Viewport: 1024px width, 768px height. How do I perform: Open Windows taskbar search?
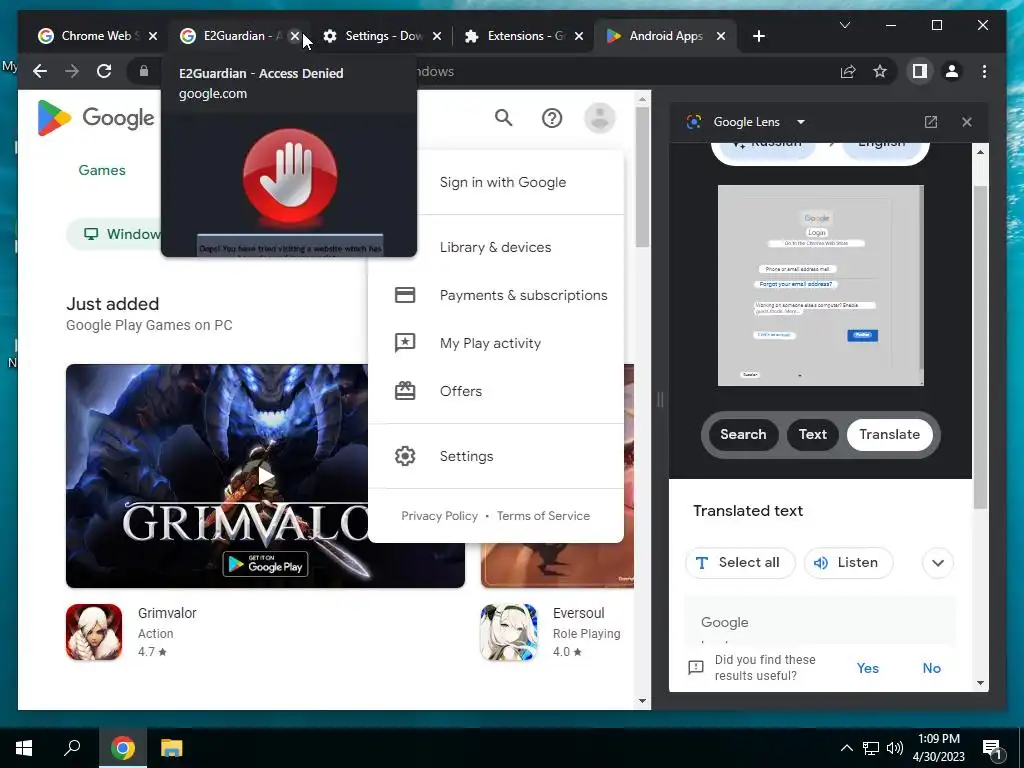tap(72, 748)
